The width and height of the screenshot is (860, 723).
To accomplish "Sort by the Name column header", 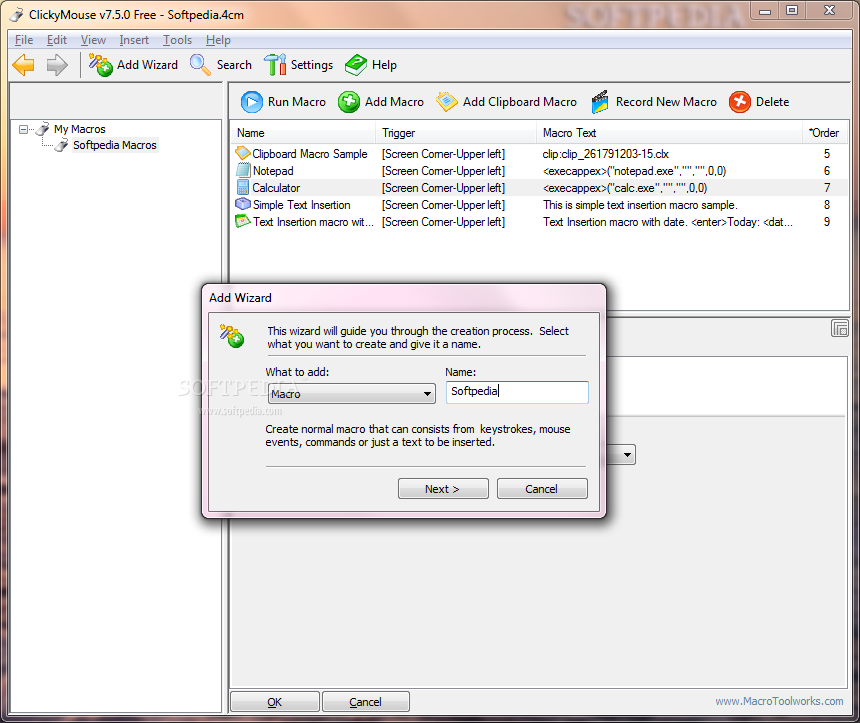I will click(x=302, y=133).
